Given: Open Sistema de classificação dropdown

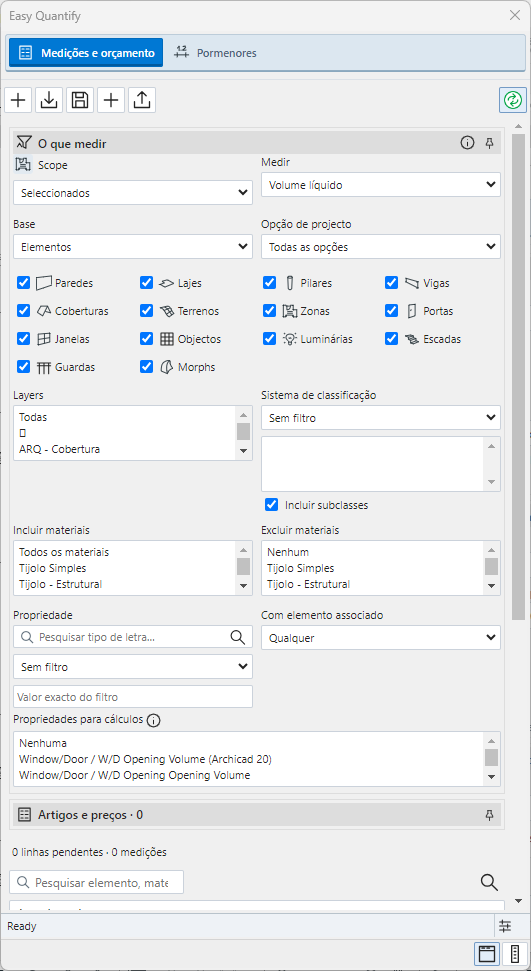Looking at the screenshot, I should tap(380, 418).
